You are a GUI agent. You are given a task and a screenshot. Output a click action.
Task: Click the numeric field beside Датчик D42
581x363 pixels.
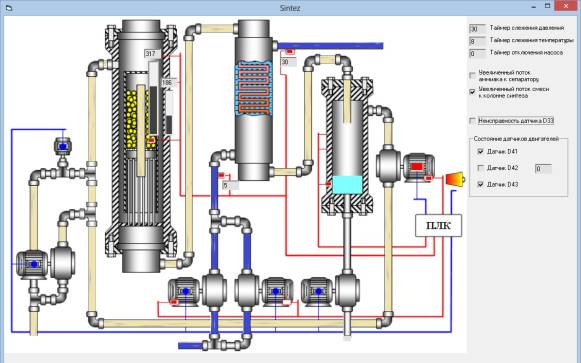click(543, 169)
